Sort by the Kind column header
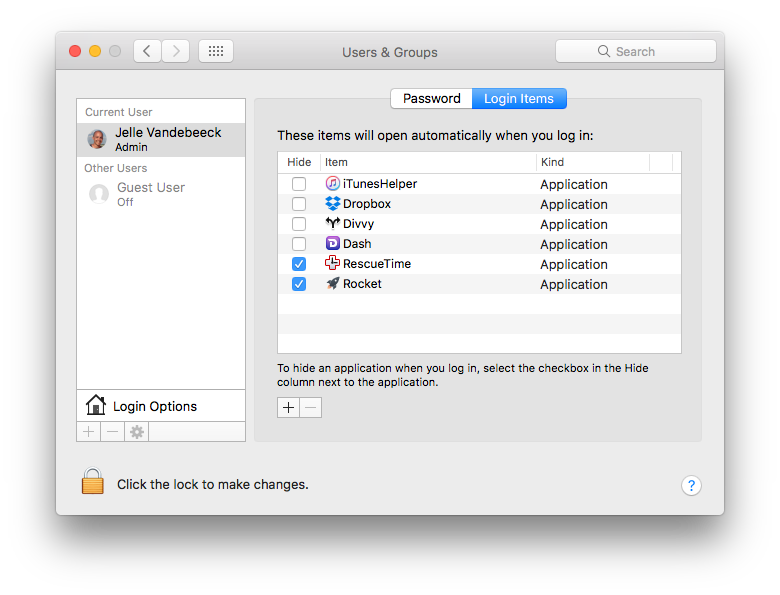Screen dimensions: 780x595 [x=593, y=162]
